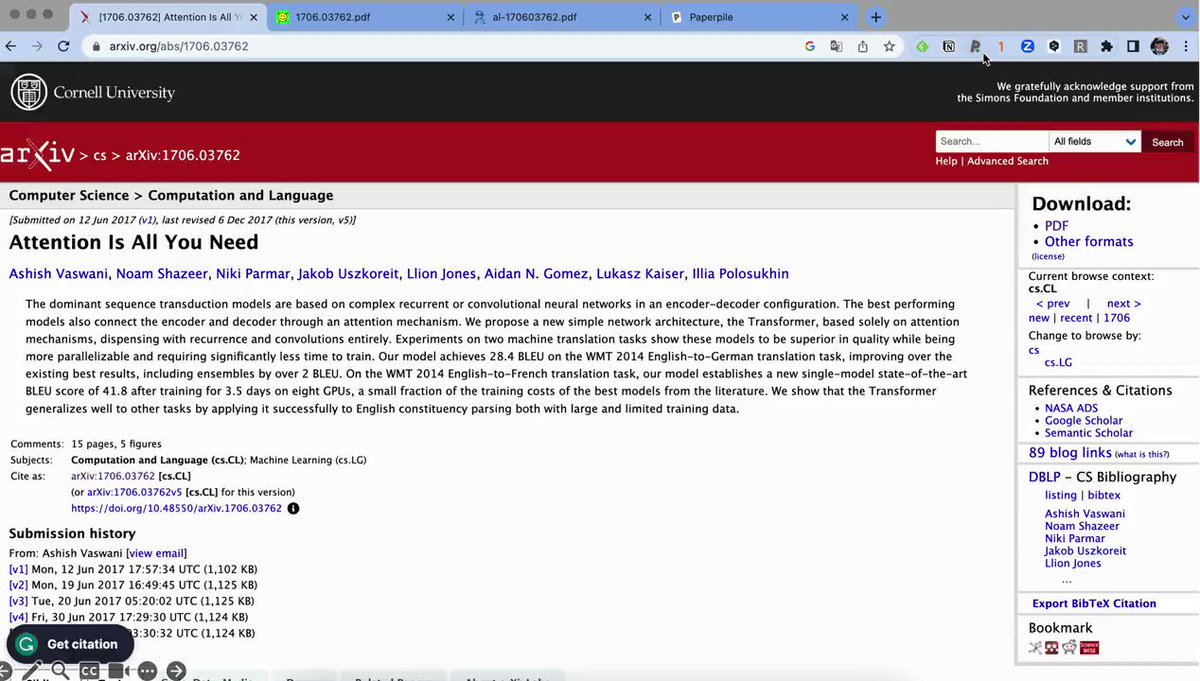Open the Zotero-style blue Z extension

coord(1027,46)
